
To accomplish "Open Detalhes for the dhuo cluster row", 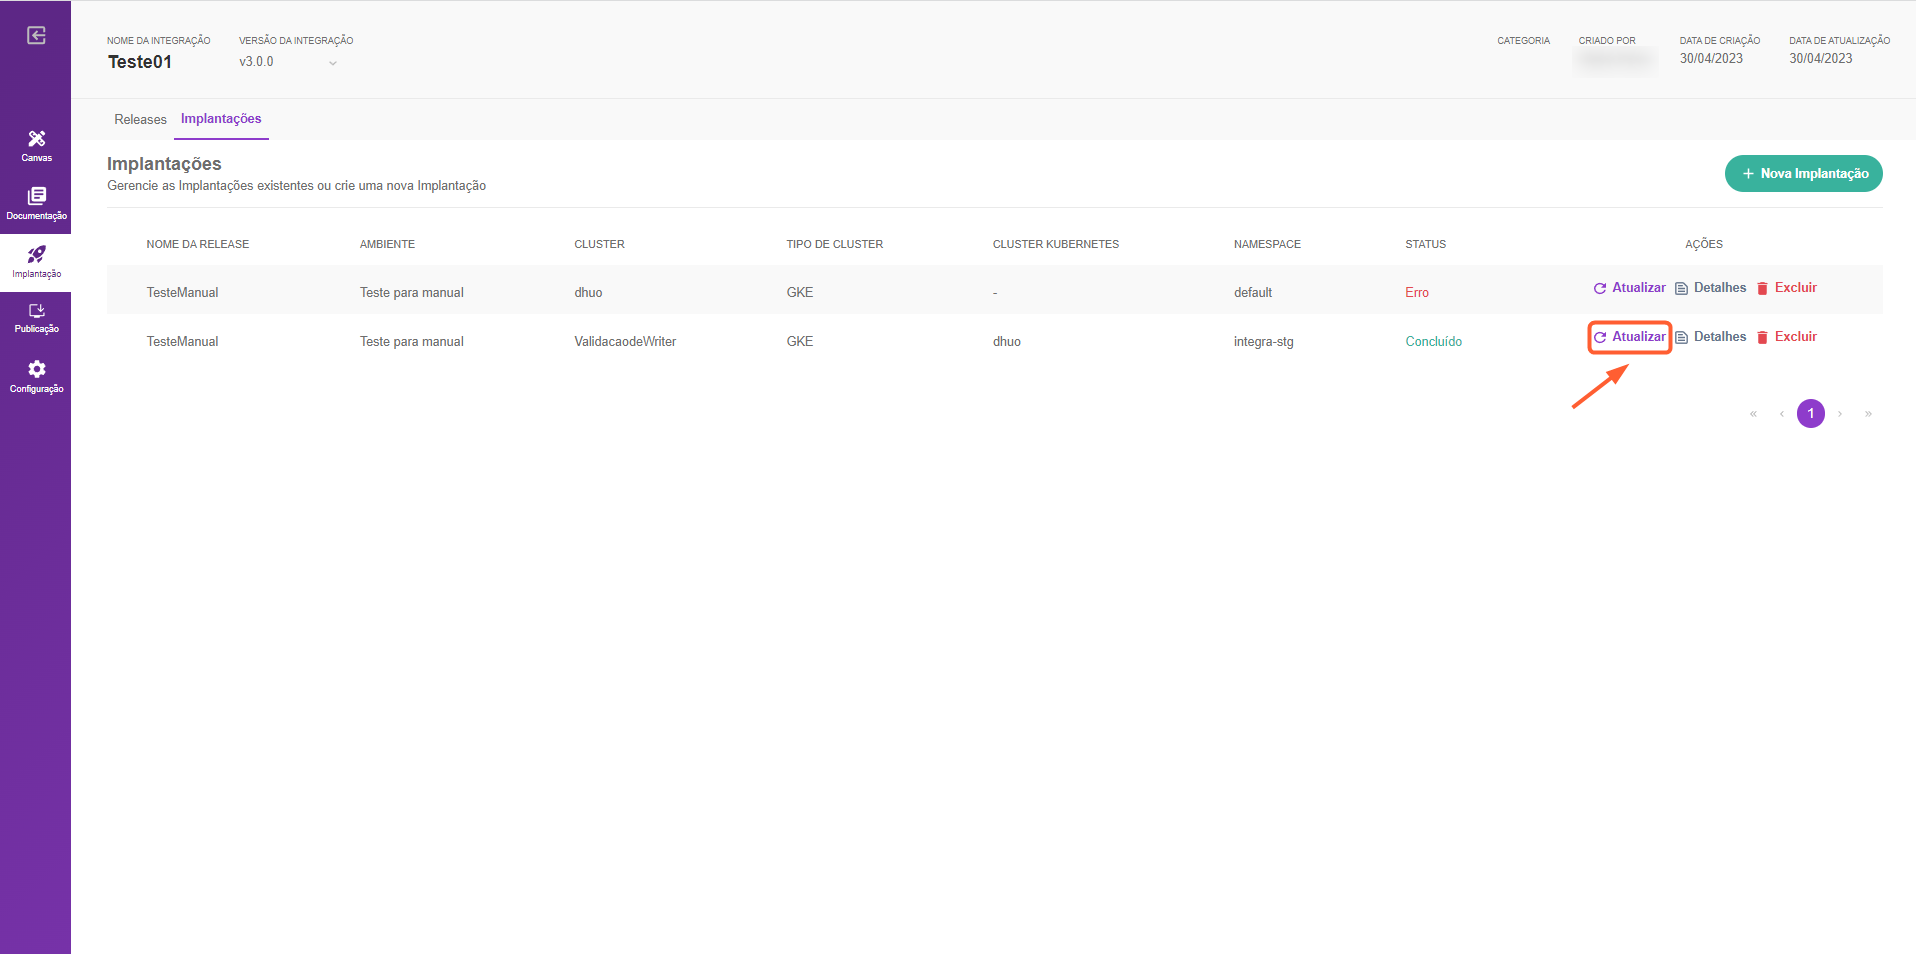I will pyautogui.click(x=1710, y=288).
